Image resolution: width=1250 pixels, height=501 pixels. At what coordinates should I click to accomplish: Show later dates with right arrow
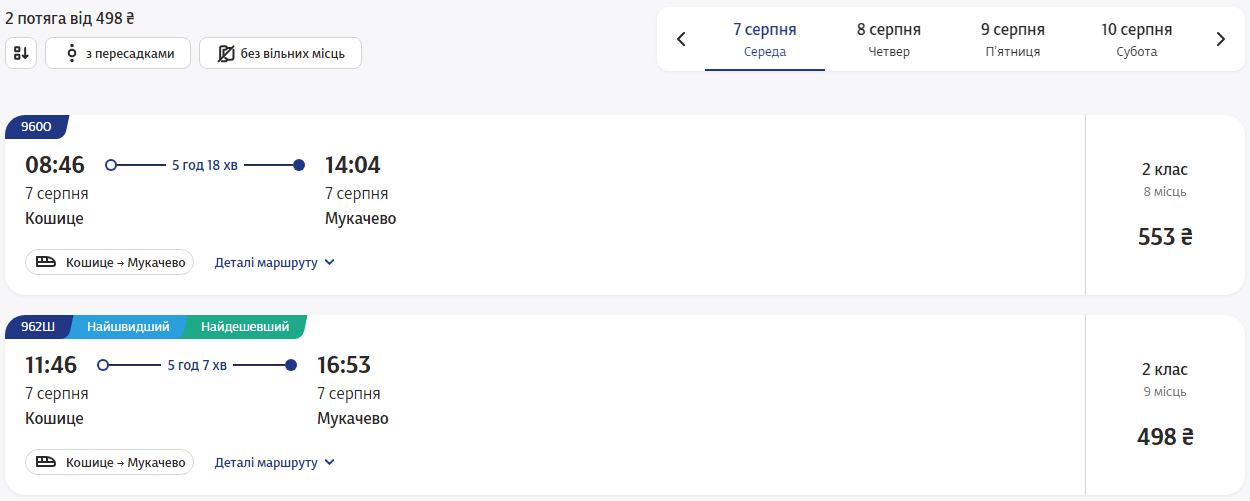[1220, 40]
